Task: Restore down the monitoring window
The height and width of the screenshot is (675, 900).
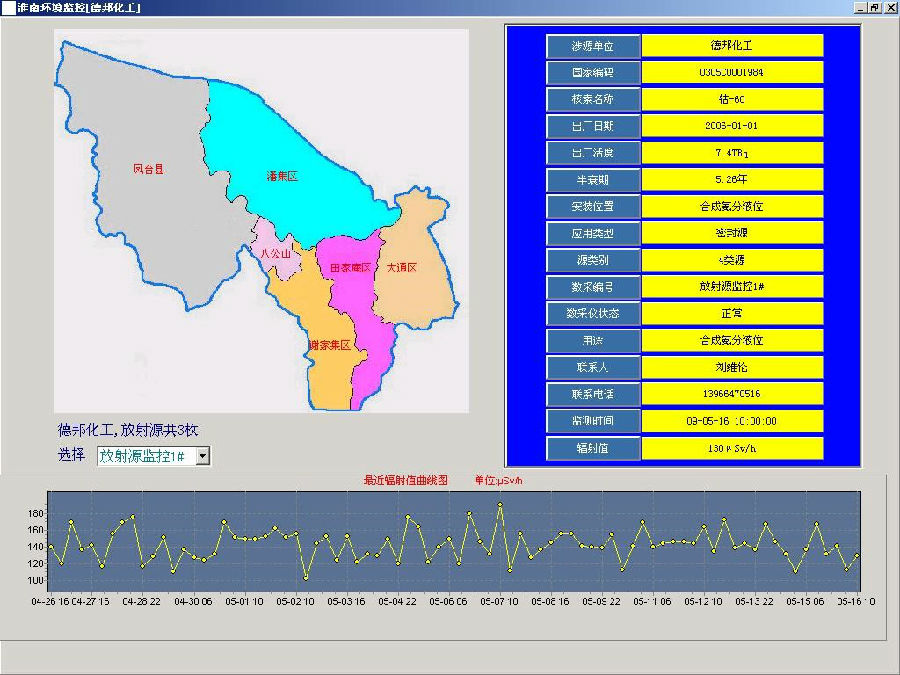Action: [874, 7]
